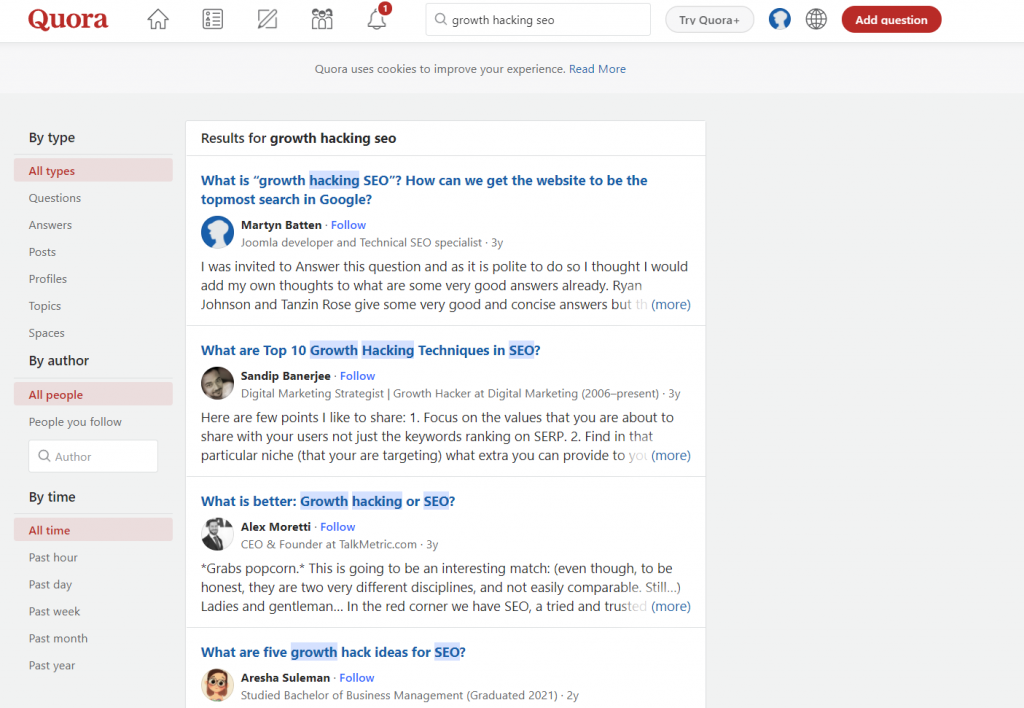Follow Alex Moretti
Image resolution: width=1024 pixels, height=708 pixels.
338,526
